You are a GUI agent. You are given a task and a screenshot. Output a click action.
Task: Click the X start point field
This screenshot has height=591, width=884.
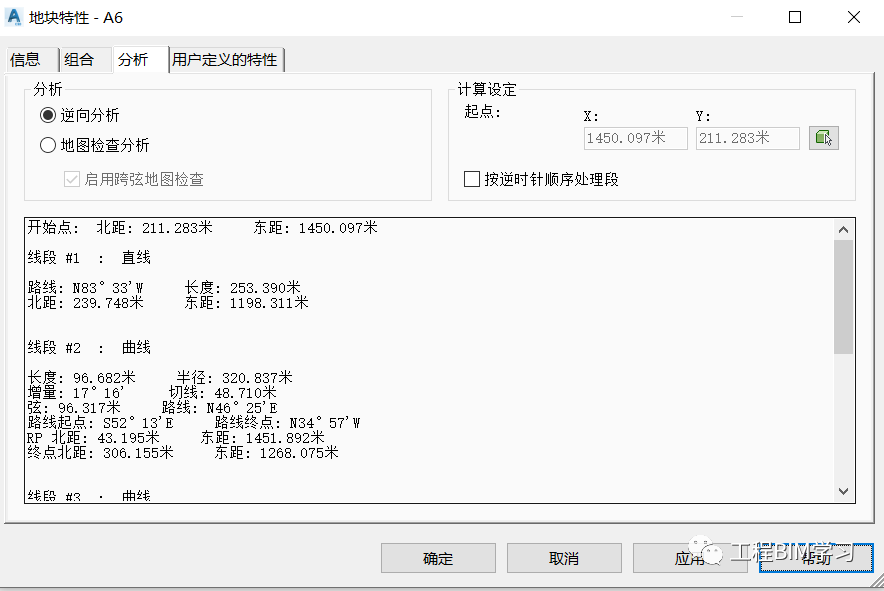[x=635, y=138]
